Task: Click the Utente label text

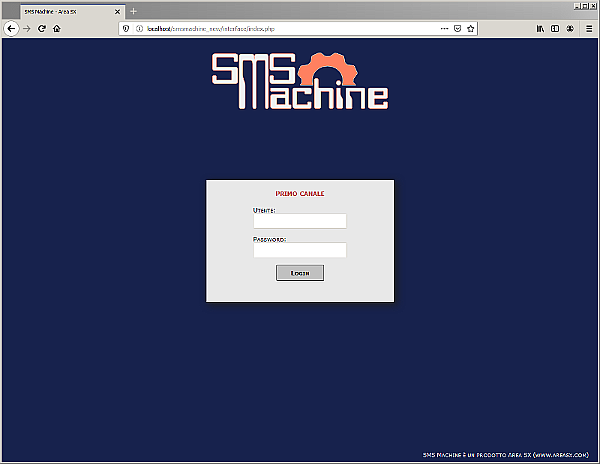Action: click(x=264, y=210)
